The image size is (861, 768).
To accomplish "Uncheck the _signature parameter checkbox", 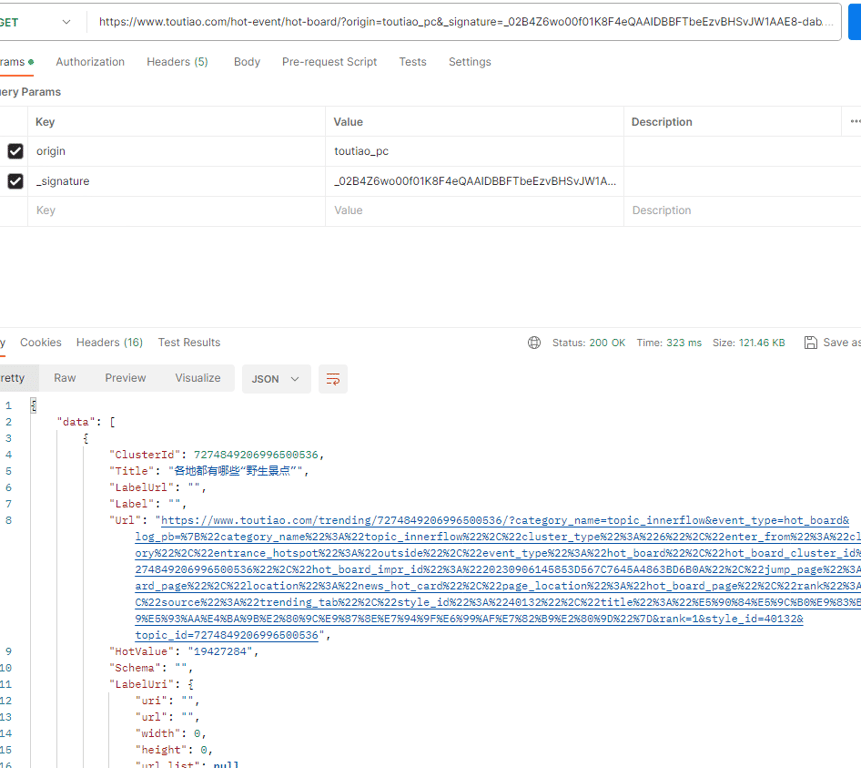I will point(15,181).
